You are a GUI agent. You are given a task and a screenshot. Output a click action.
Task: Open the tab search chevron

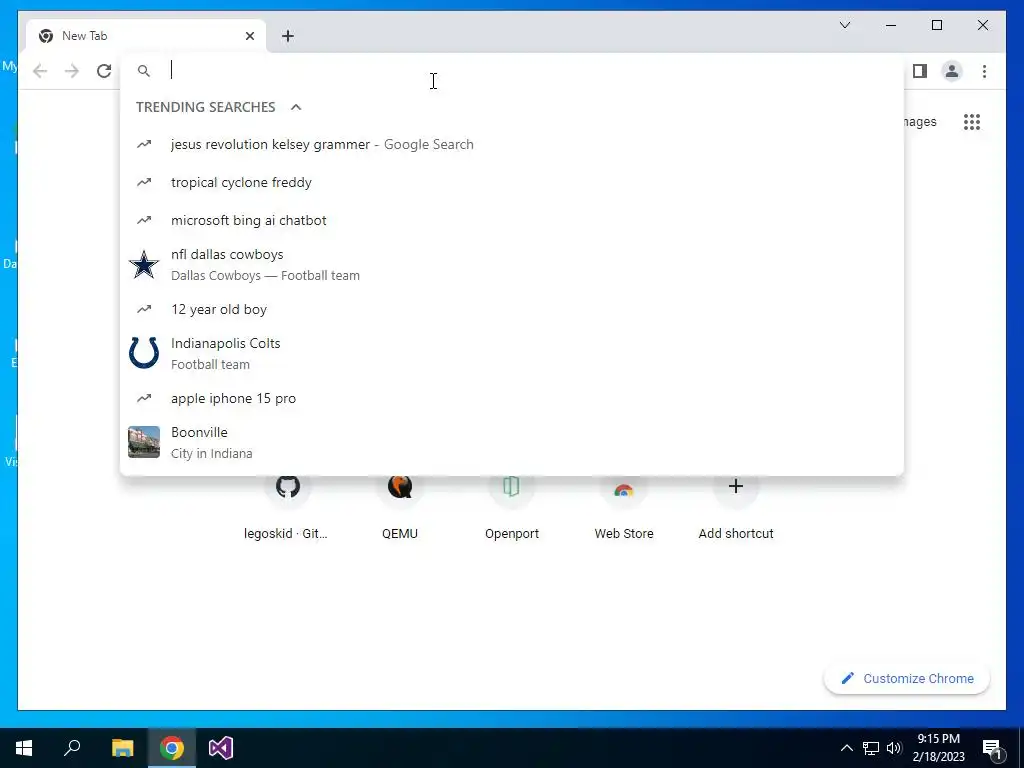point(844,25)
